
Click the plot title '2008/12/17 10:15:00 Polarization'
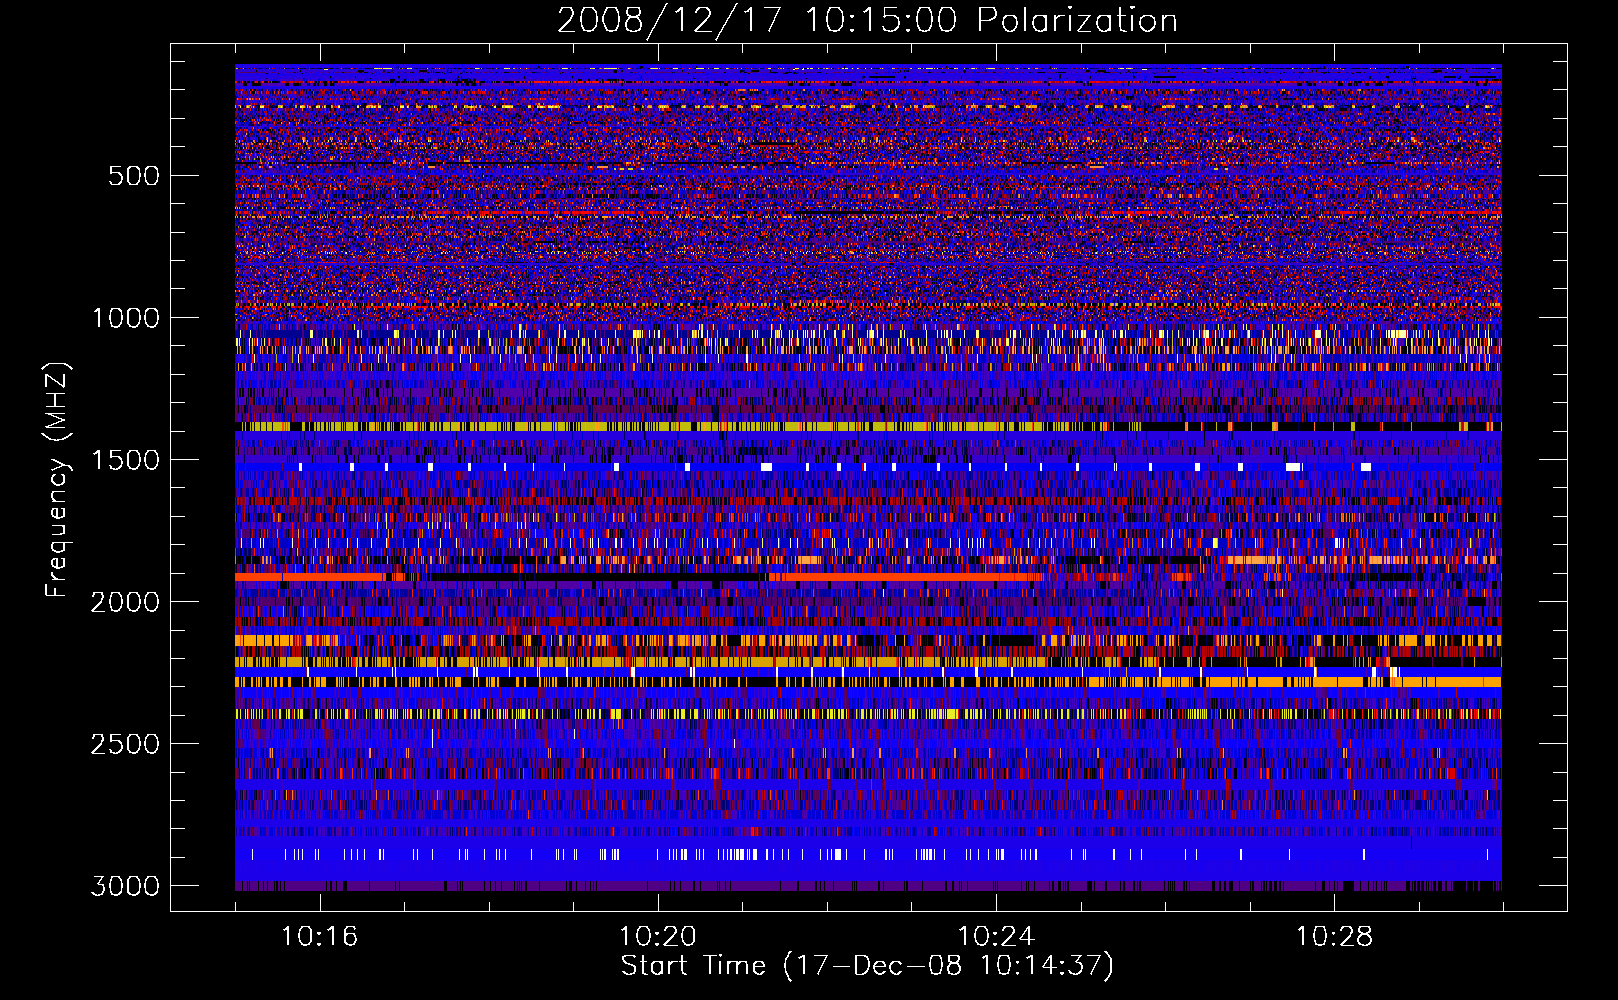coord(867,20)
